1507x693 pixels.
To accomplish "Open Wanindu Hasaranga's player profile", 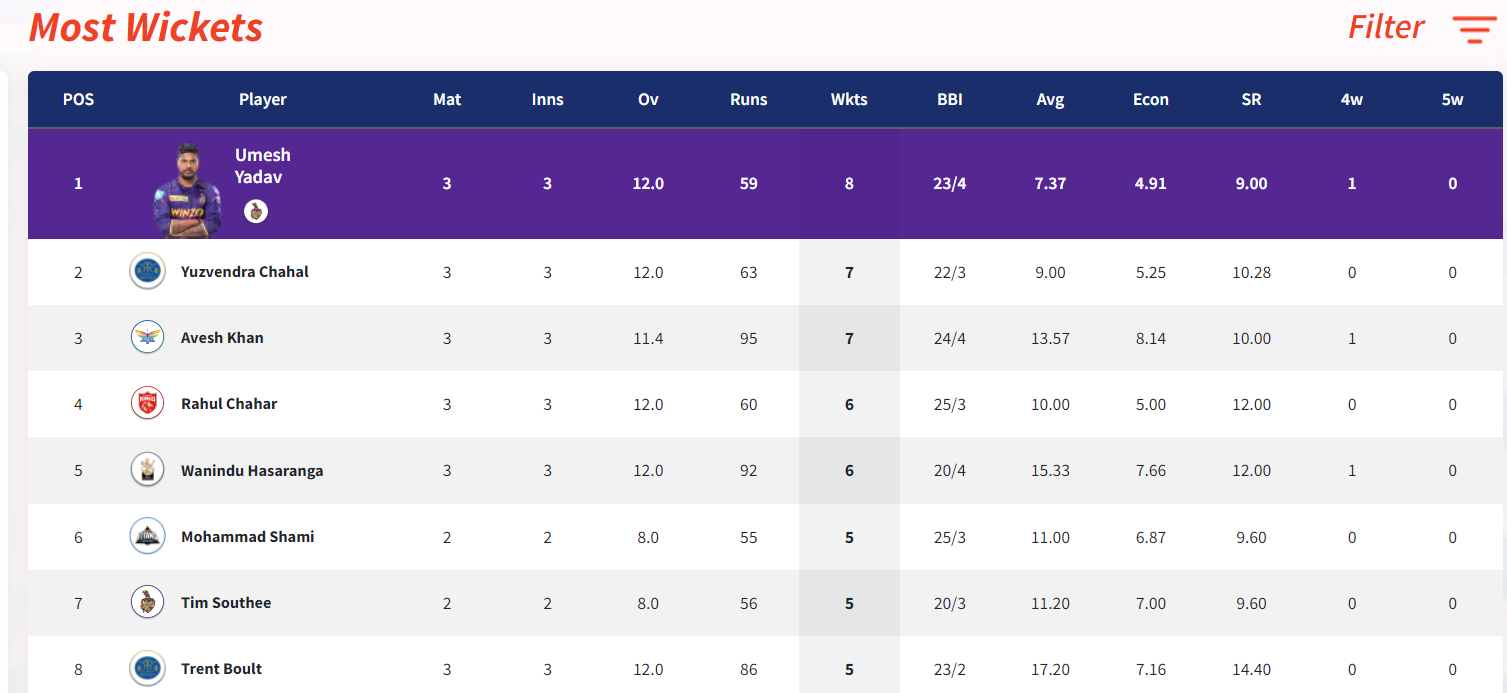I will tap(252, 470).
